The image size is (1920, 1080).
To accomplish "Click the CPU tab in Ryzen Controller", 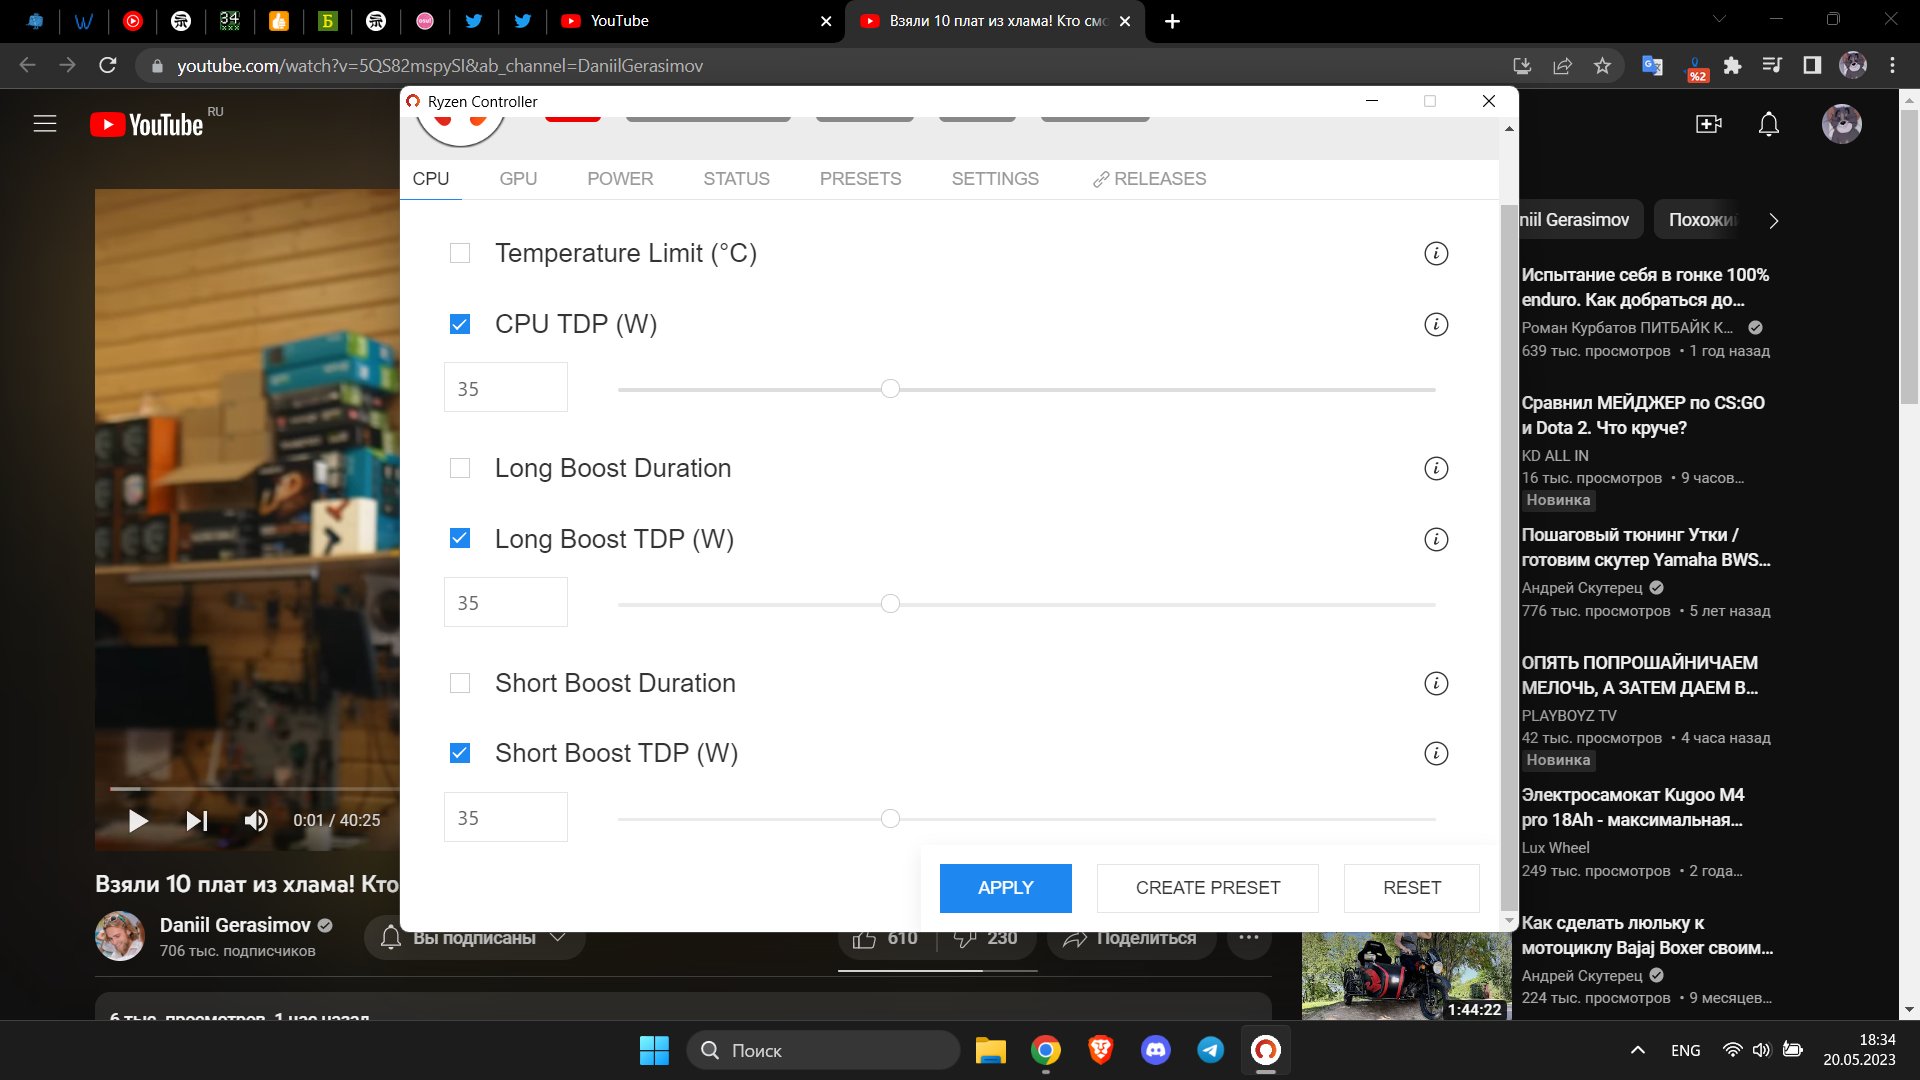I will 430,178.
